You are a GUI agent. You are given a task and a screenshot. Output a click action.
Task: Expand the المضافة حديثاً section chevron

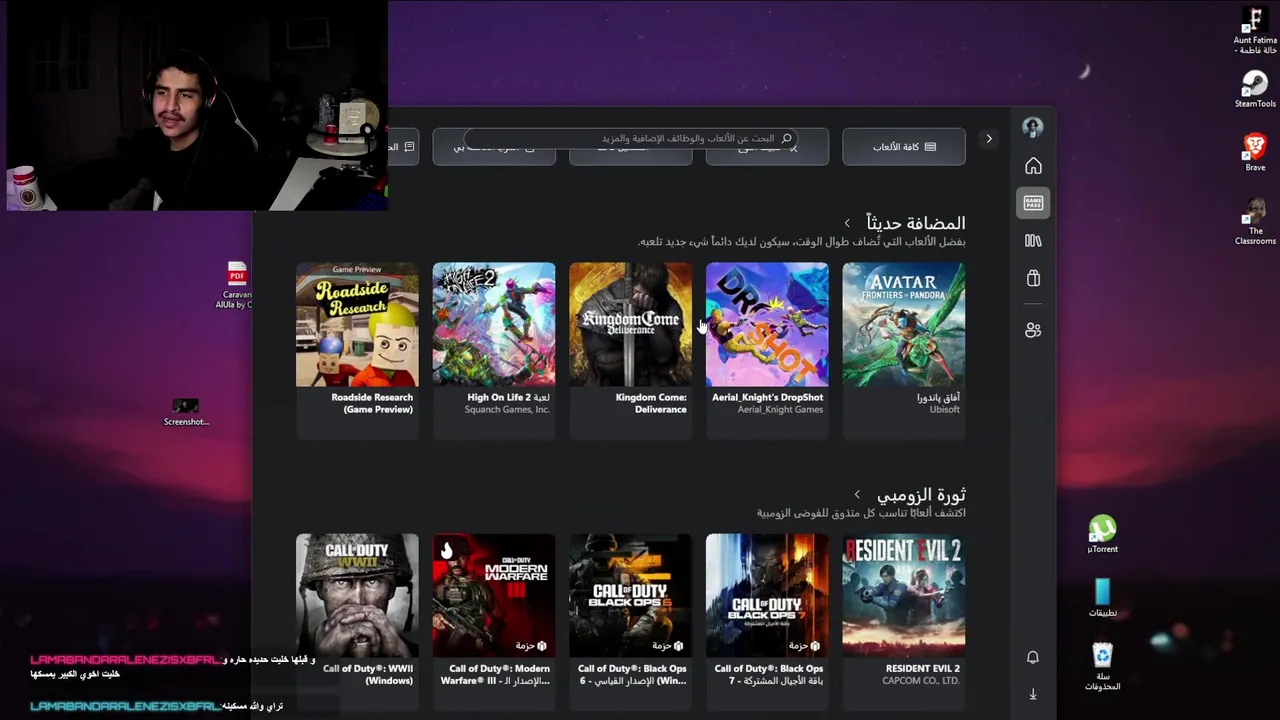tap(847, 223)
